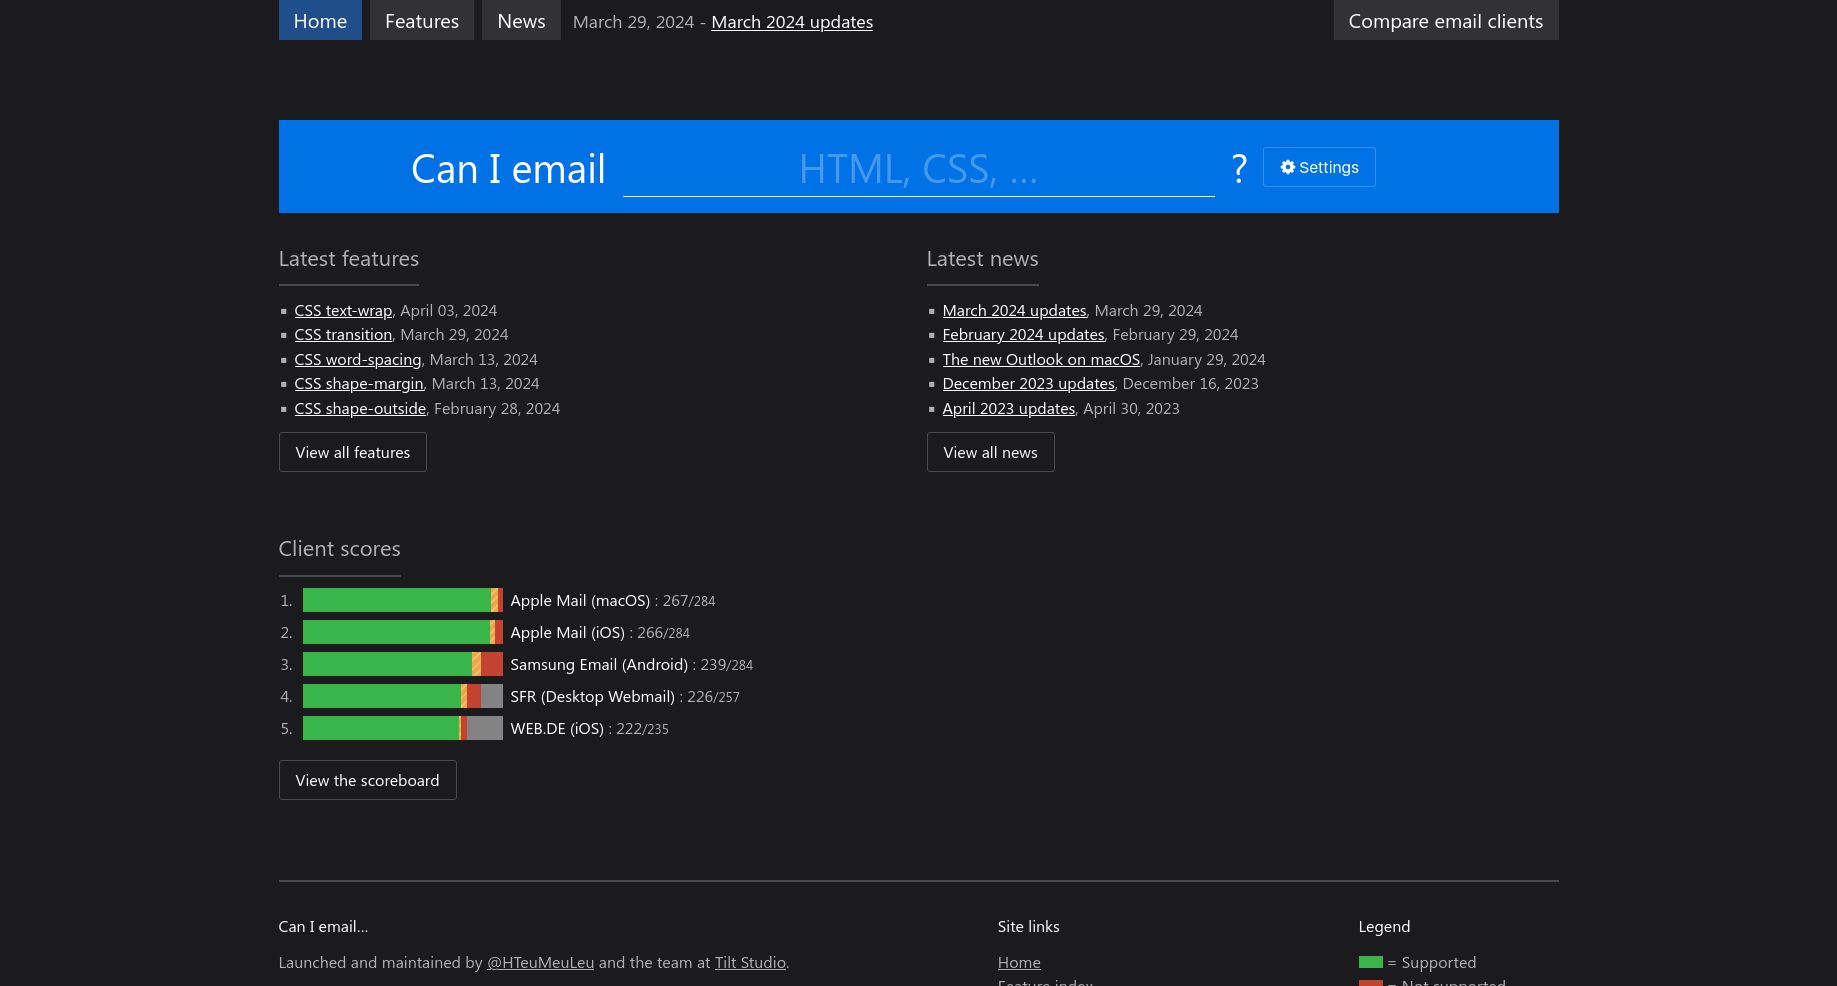Click View all news
1837x986 pixels.
pyautogui.click(x=990, y=451)
